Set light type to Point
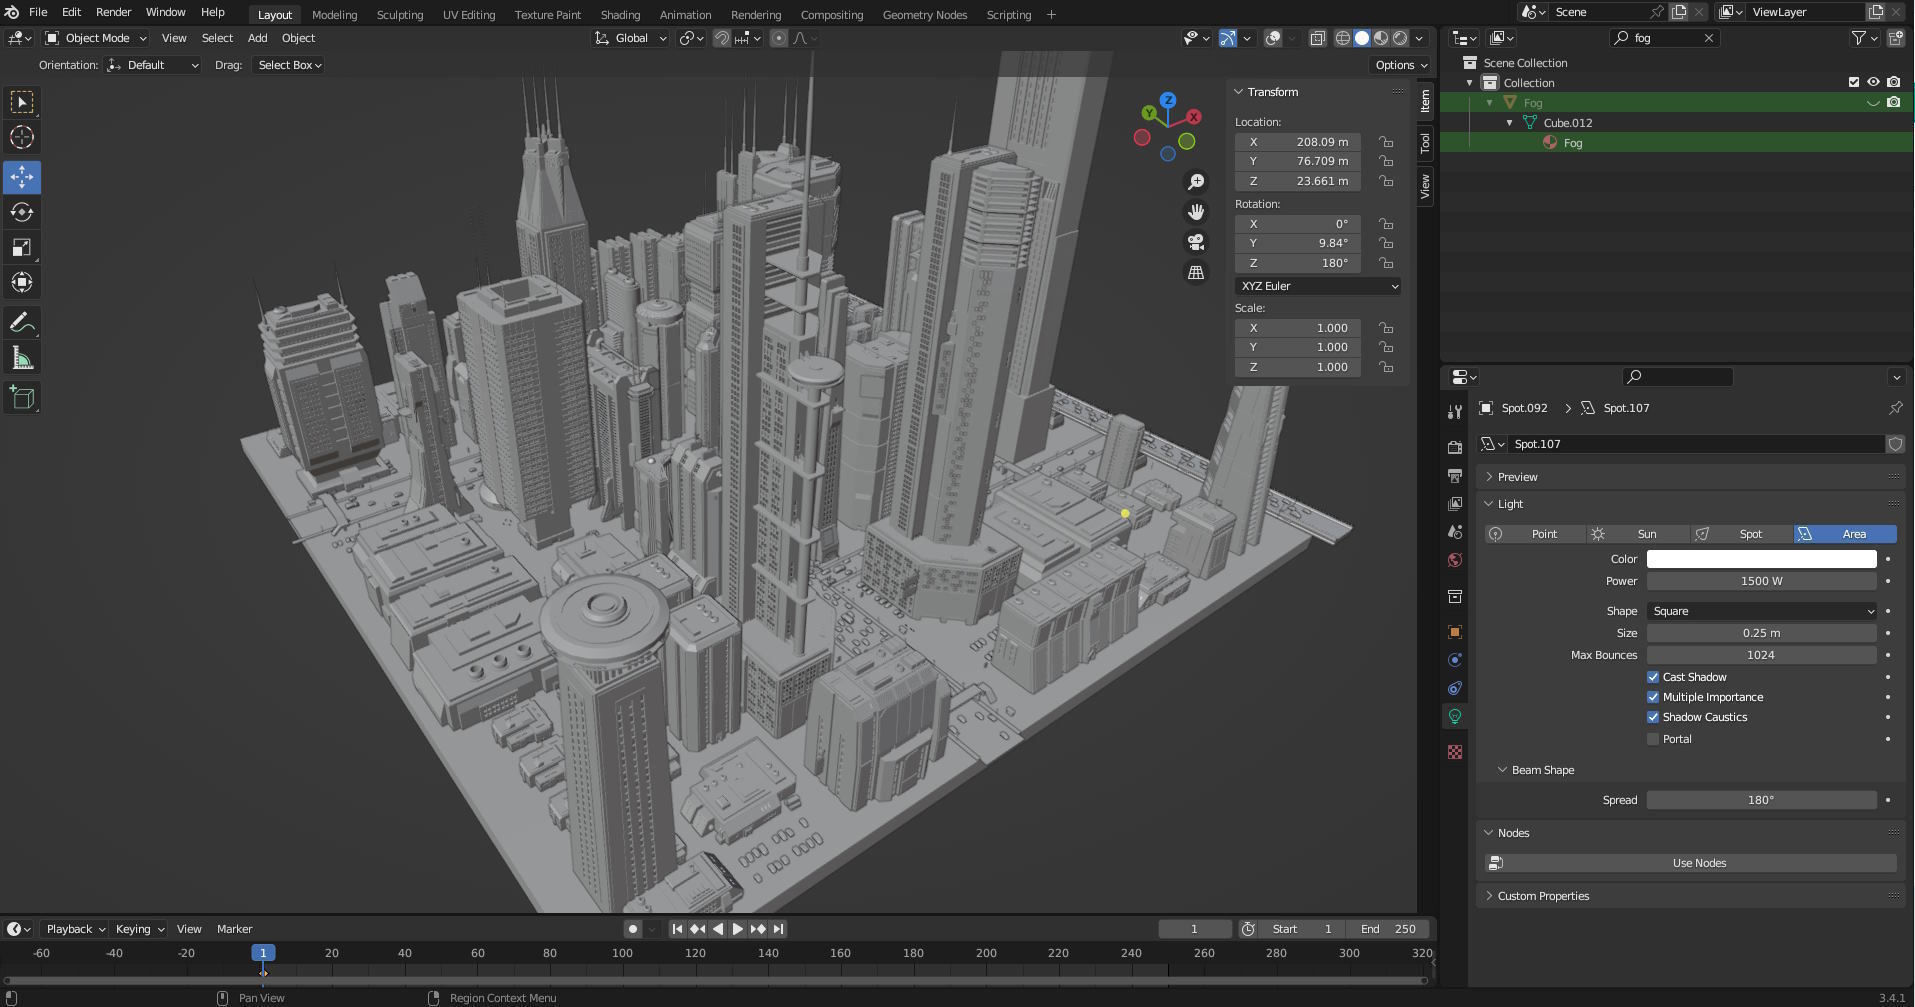The image size is (1915, 1007). click(1535, 534)
